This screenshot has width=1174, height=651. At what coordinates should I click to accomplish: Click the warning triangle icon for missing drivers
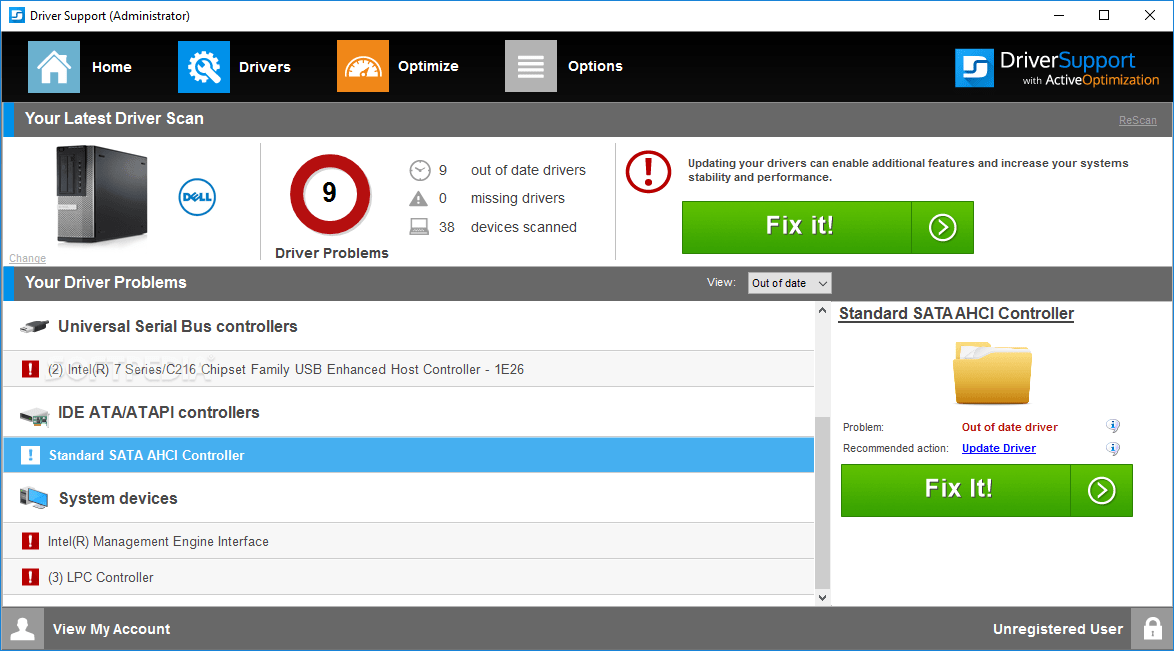(419, 199)
